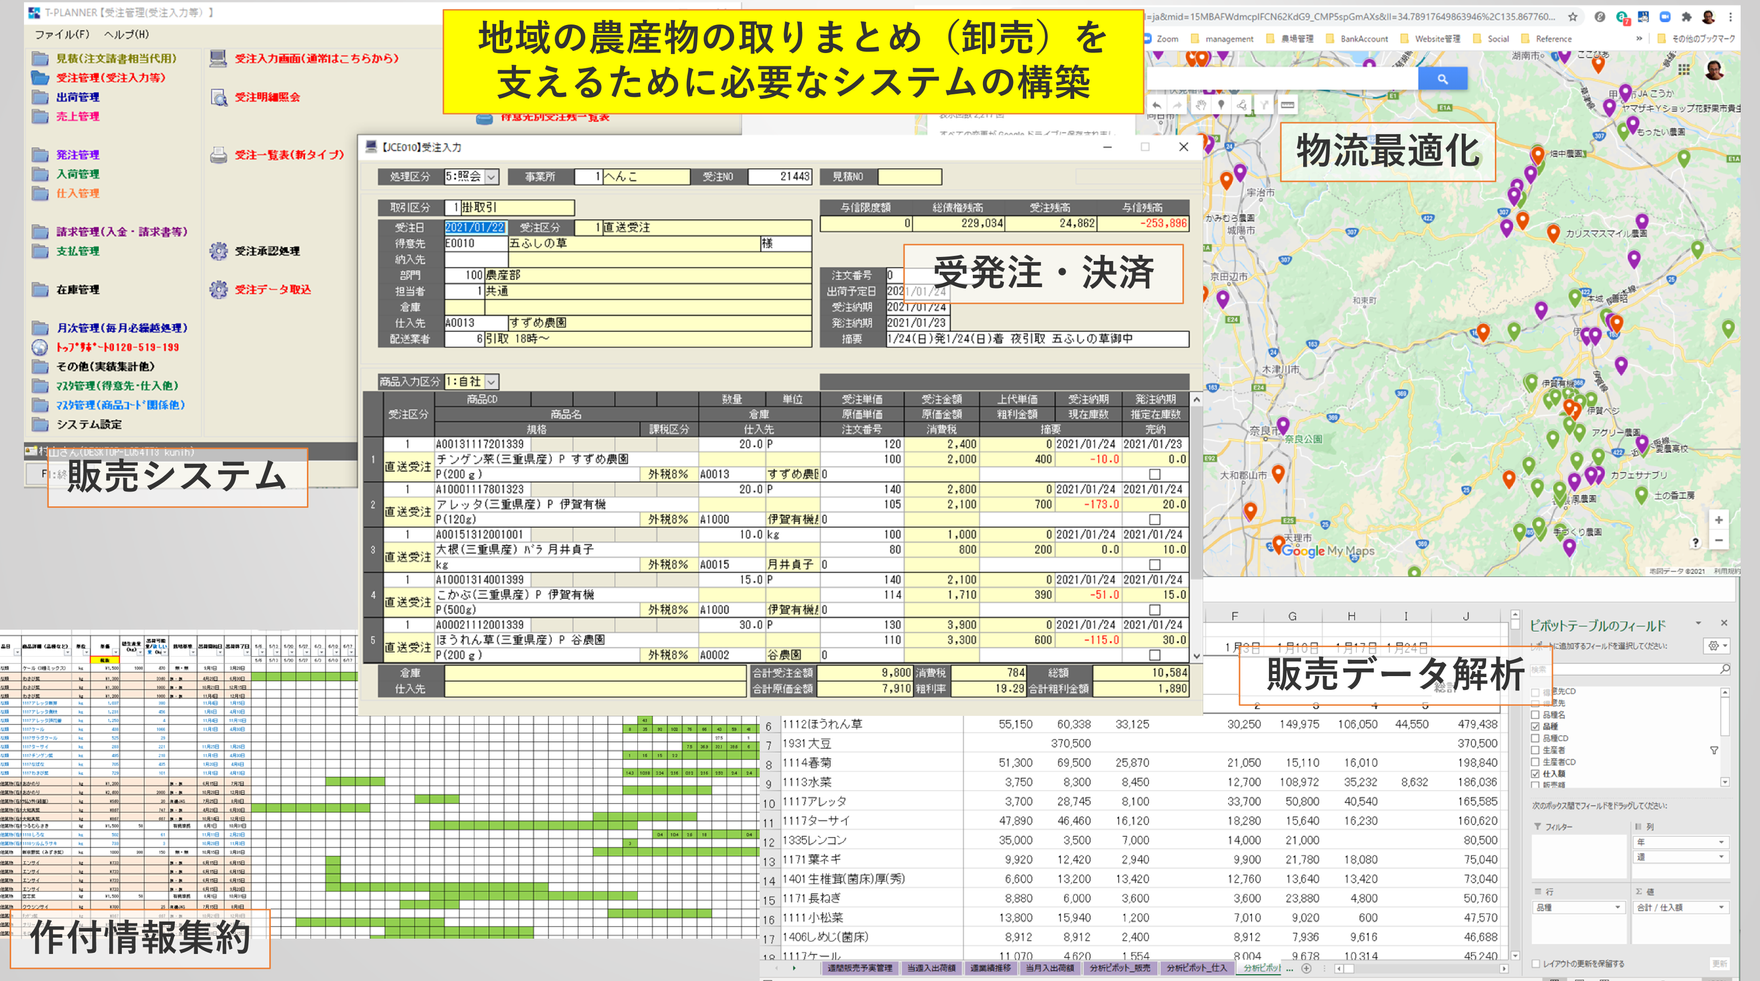Click the 受注日 date field
Screen dimensions: 1760x981
click(x=475, y=228)
